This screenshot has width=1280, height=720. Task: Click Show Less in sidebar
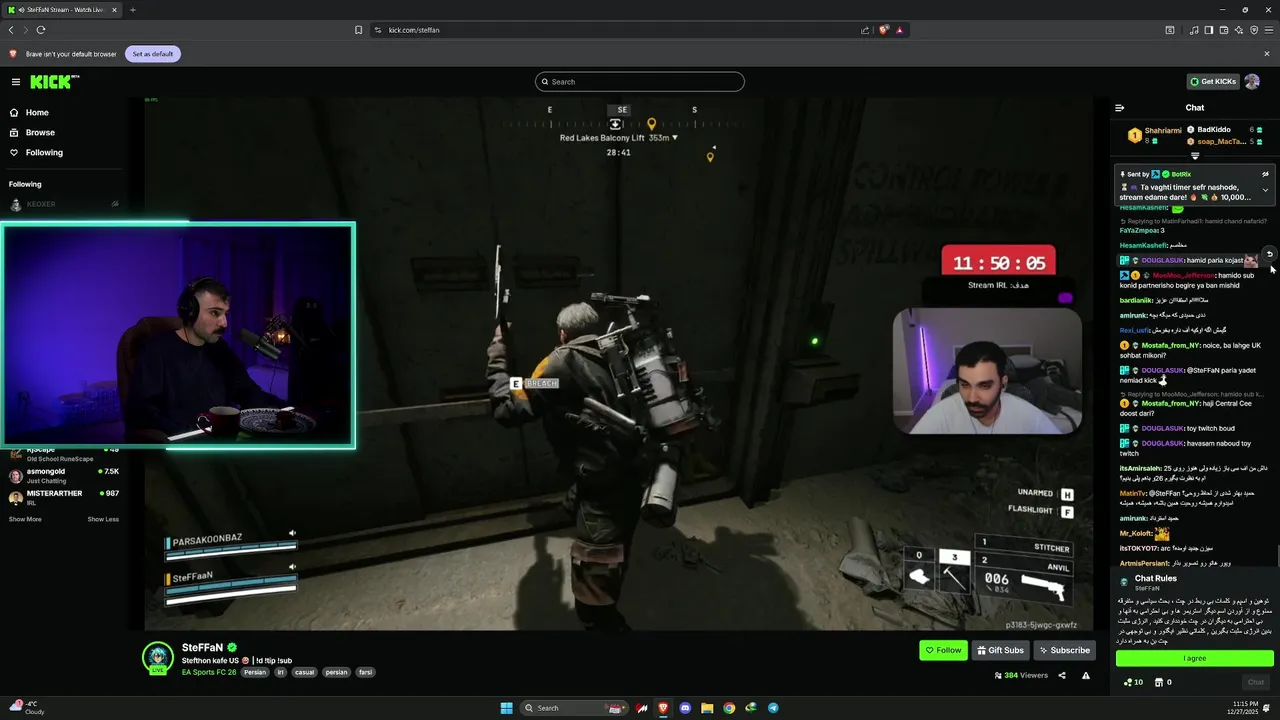103,519
